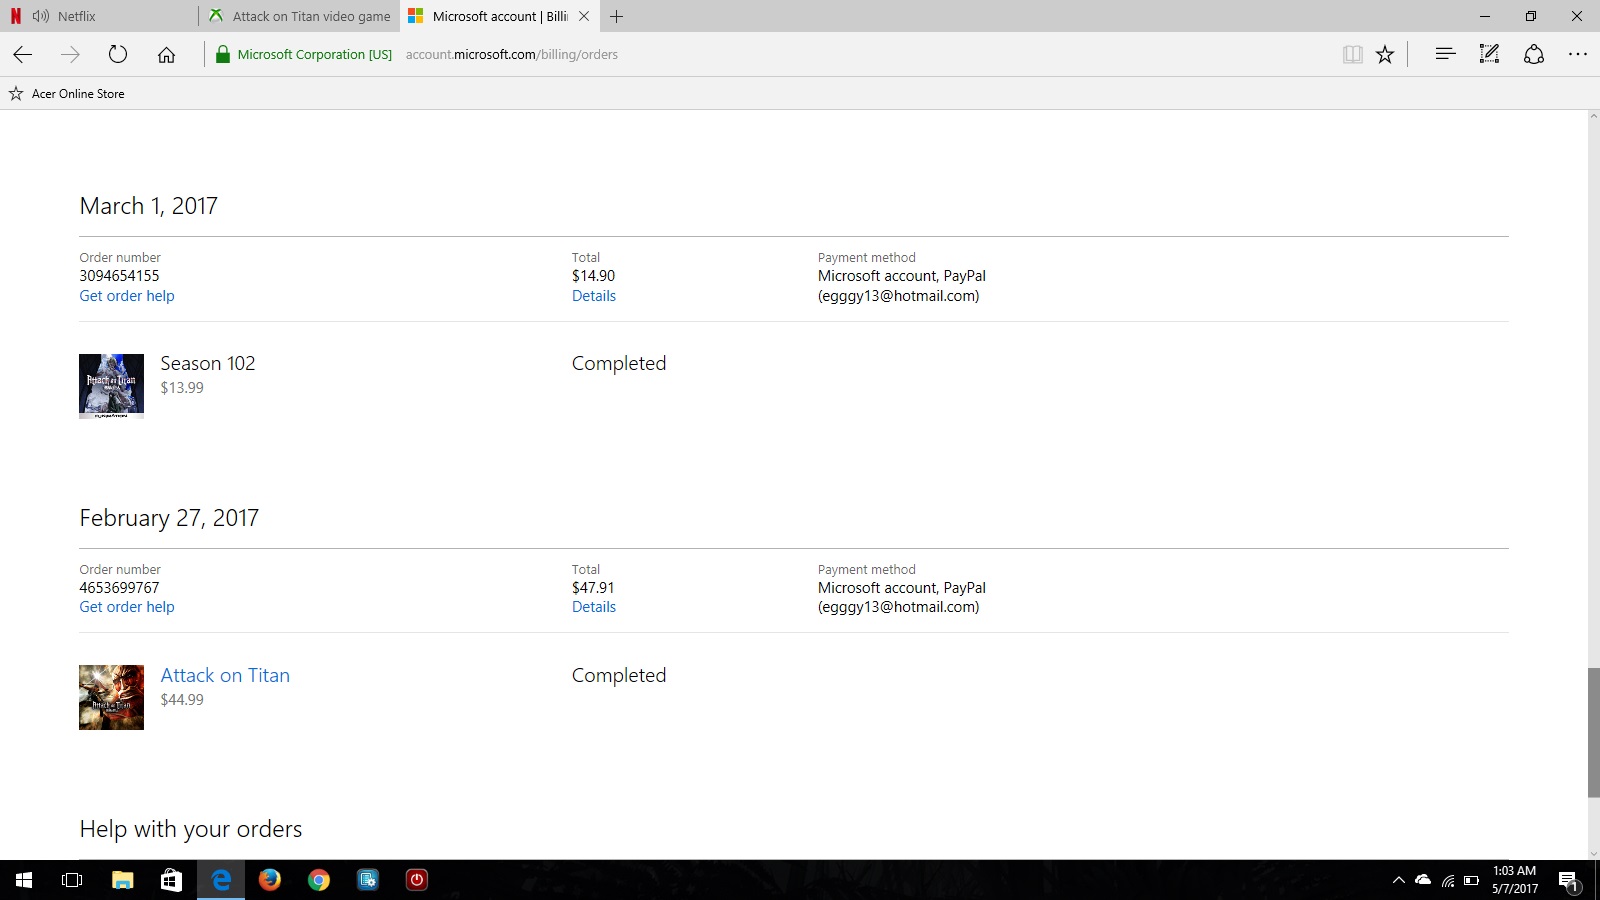Viewport: 1600px width, 900px height.
Task: Open the Attack on Titan product link
Action: pyautogui.click(x=225, y=675)
